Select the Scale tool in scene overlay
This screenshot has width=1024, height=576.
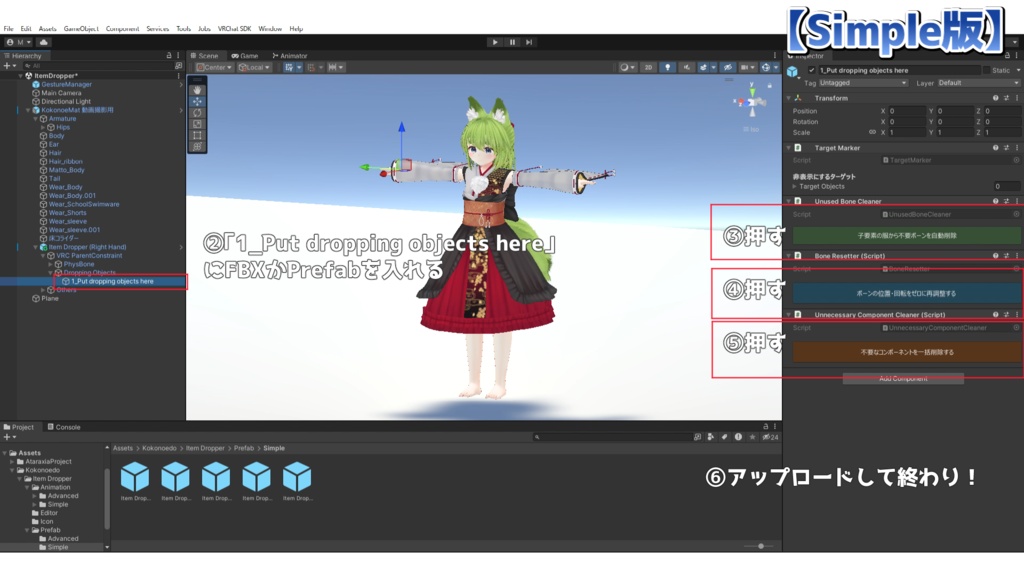197,123
